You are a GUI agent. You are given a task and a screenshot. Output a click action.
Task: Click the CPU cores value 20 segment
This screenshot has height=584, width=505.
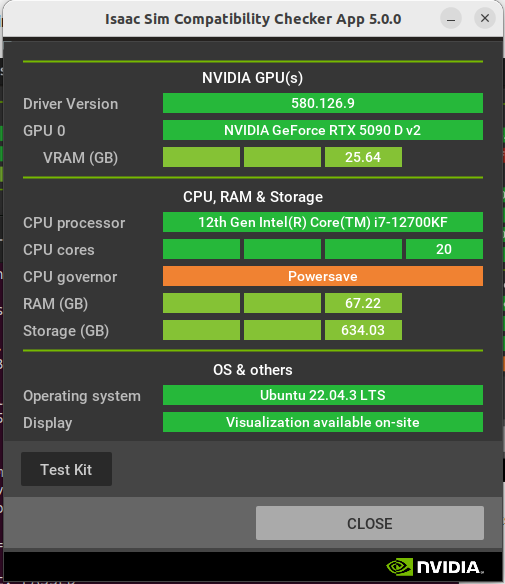[x=444, y=249]
